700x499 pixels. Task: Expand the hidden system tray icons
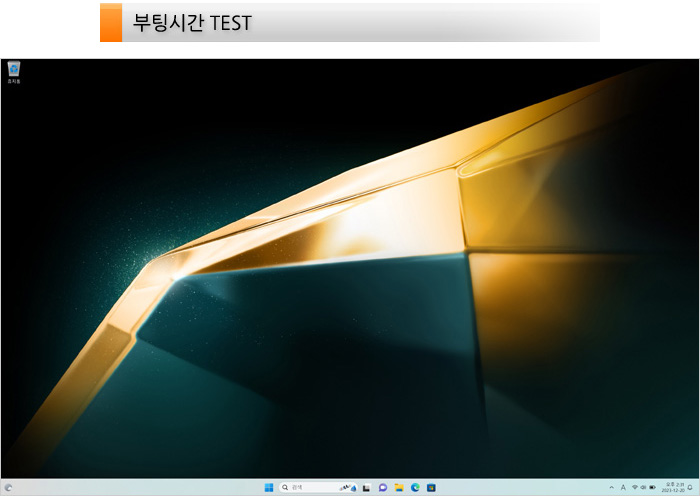(612, 487)
